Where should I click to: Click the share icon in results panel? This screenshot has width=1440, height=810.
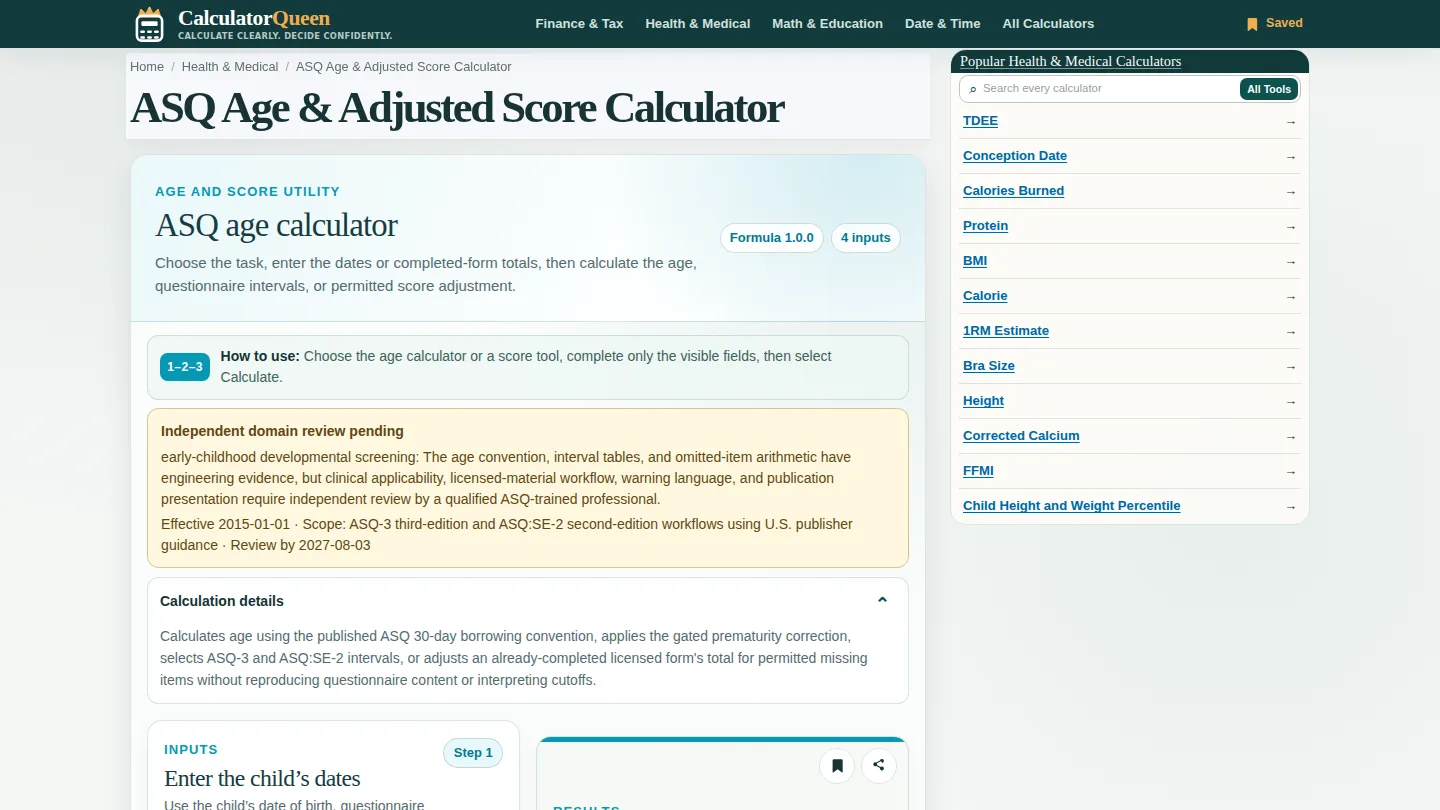879,766
